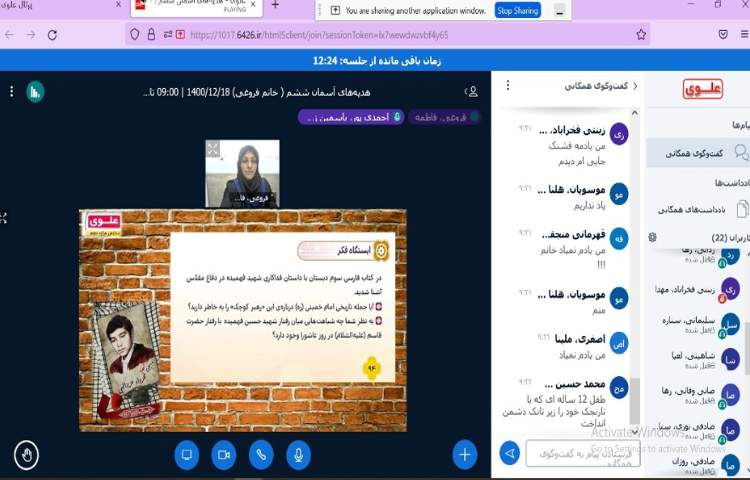Open sharing permission icon in address bar

coord(180,34)
